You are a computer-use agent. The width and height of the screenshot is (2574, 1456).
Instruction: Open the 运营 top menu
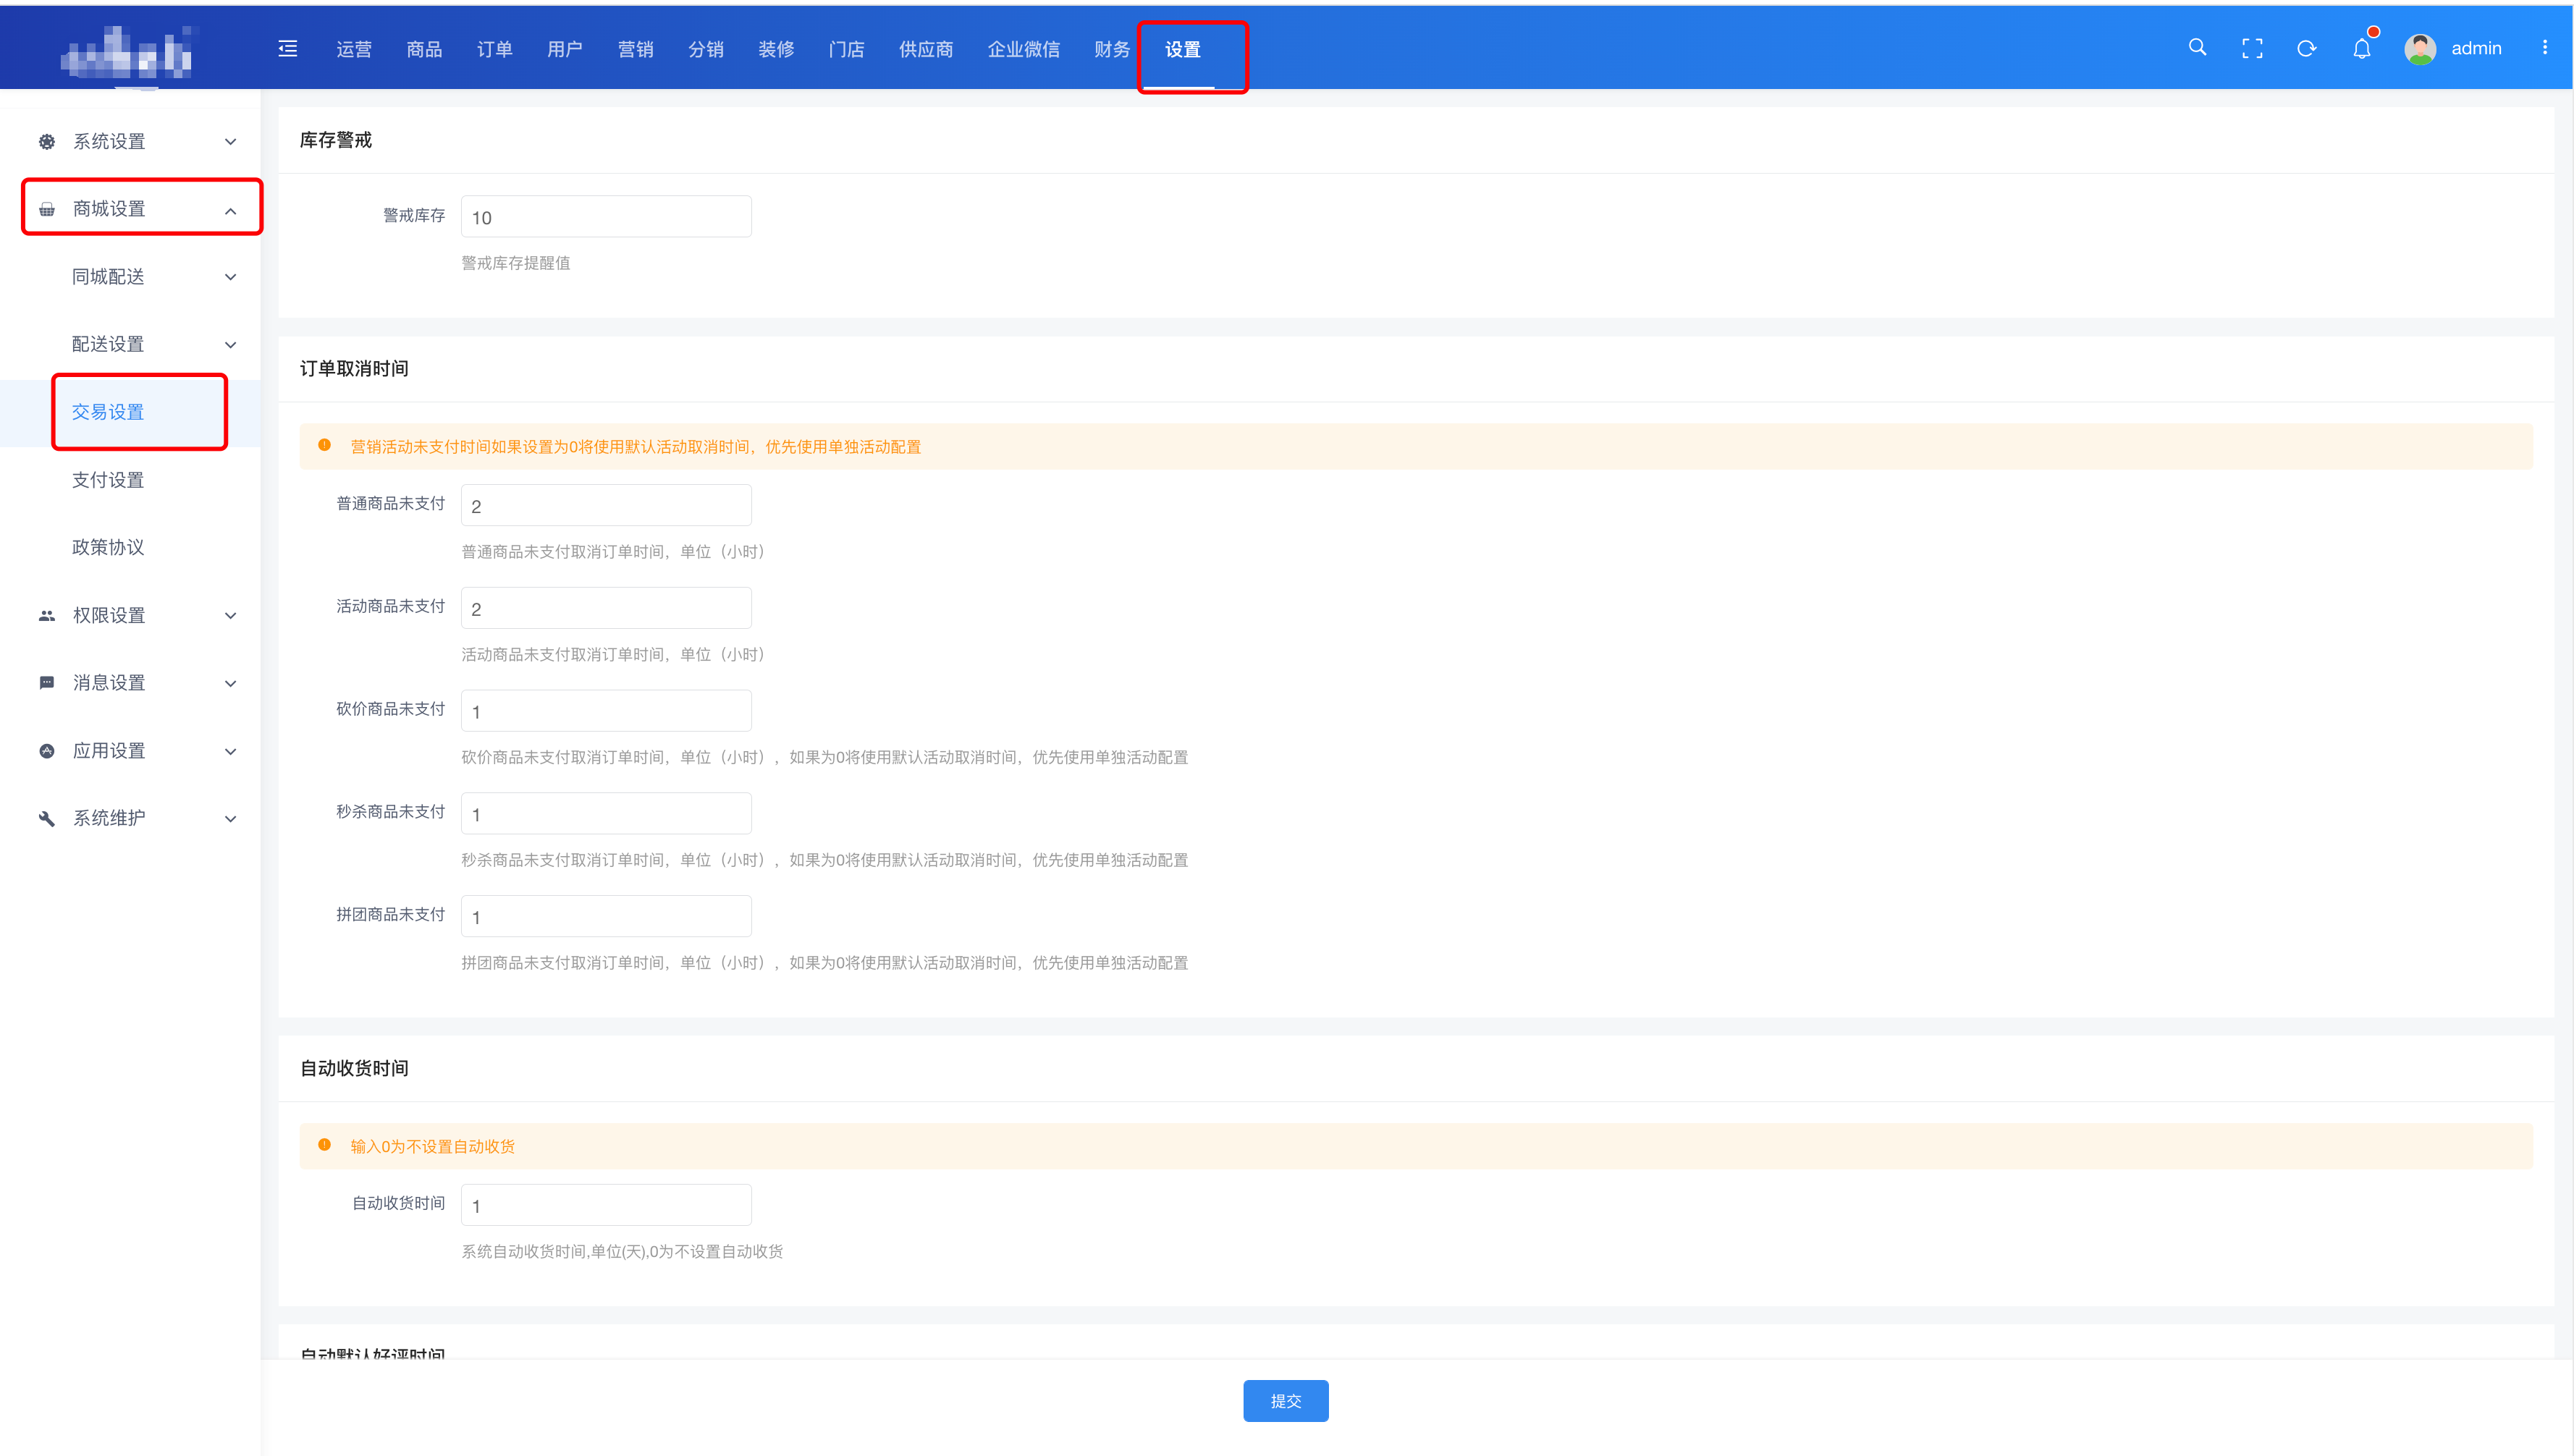pyautogui.click(x=354, y=49)
